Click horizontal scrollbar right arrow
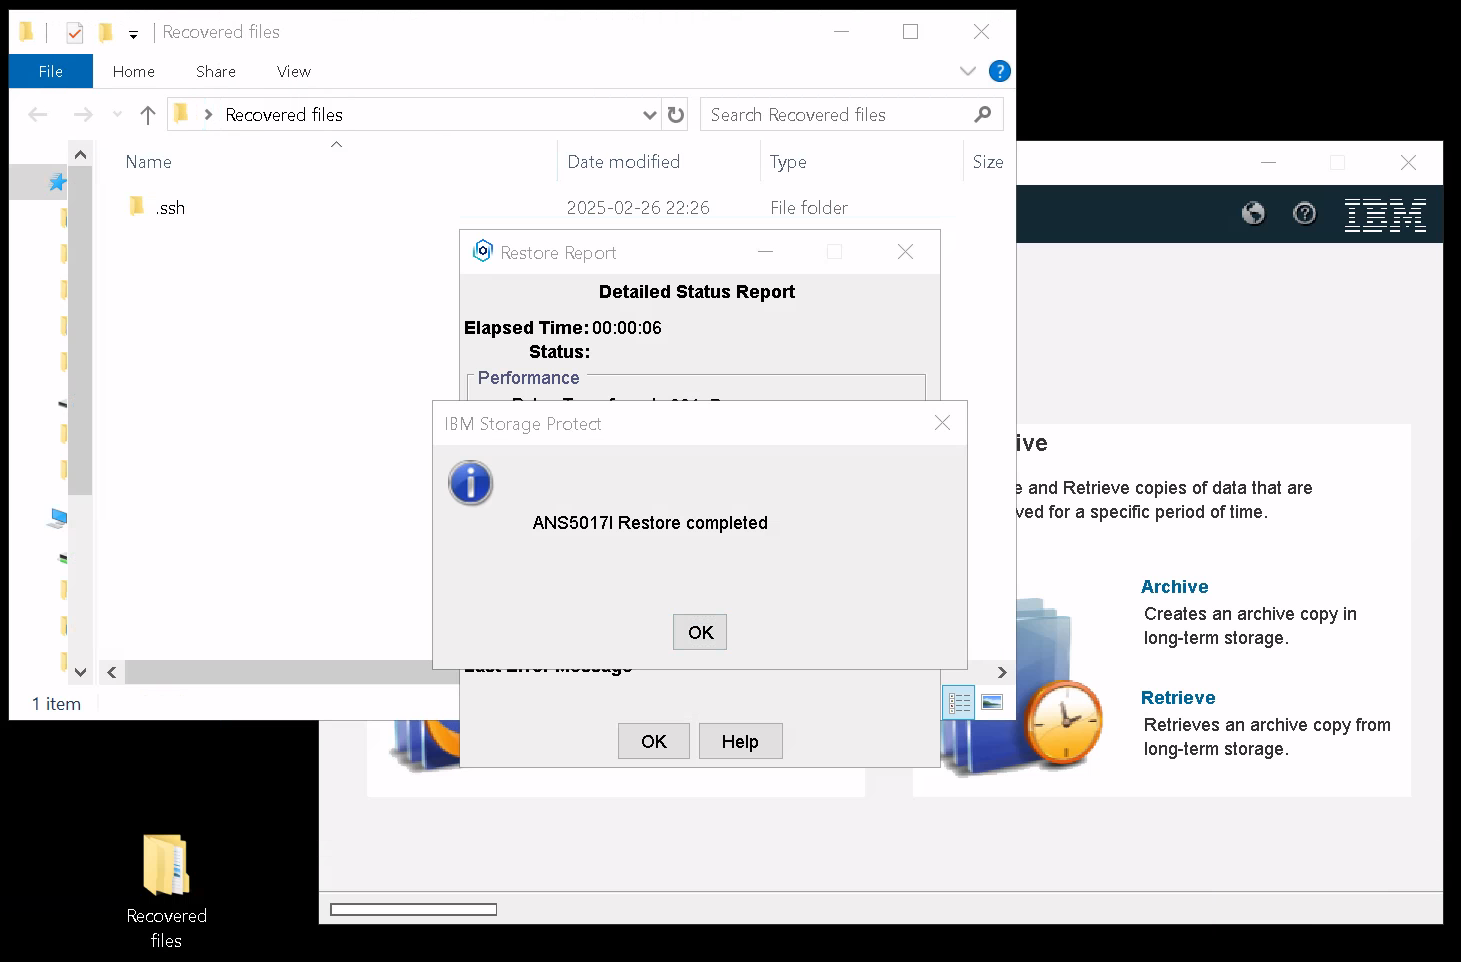Image resolution: width=1461 pixels, height=962 pixels. 1001,672
